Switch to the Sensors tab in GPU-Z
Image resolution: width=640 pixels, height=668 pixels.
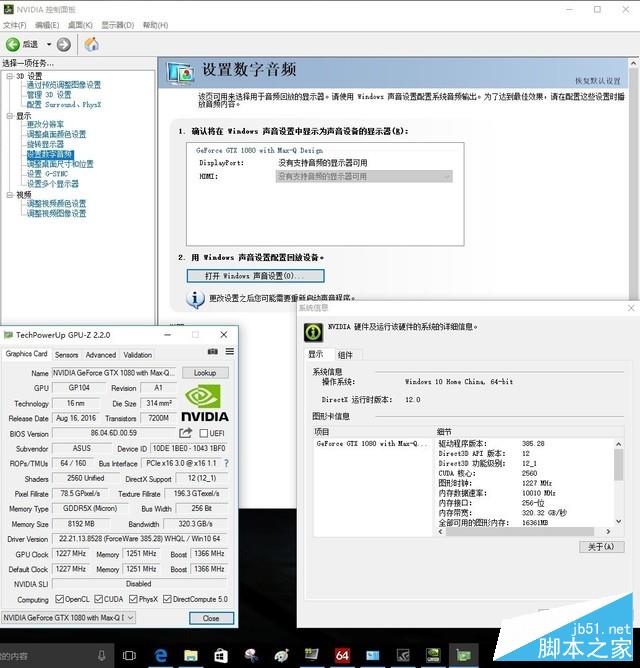tap(66, 355)
